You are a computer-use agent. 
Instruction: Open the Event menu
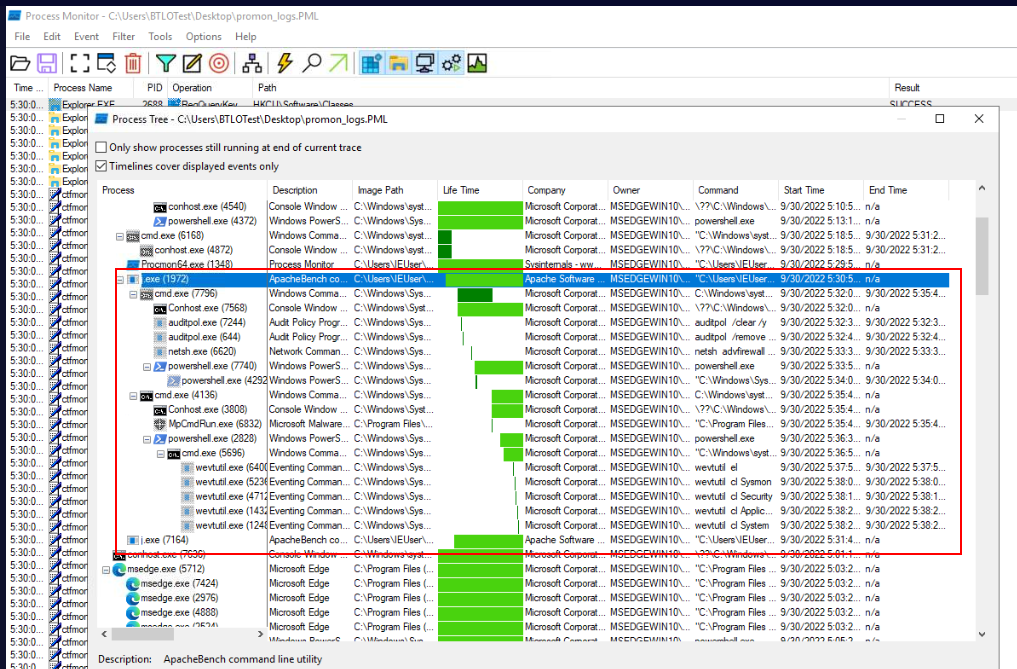(x=86, y=36)
